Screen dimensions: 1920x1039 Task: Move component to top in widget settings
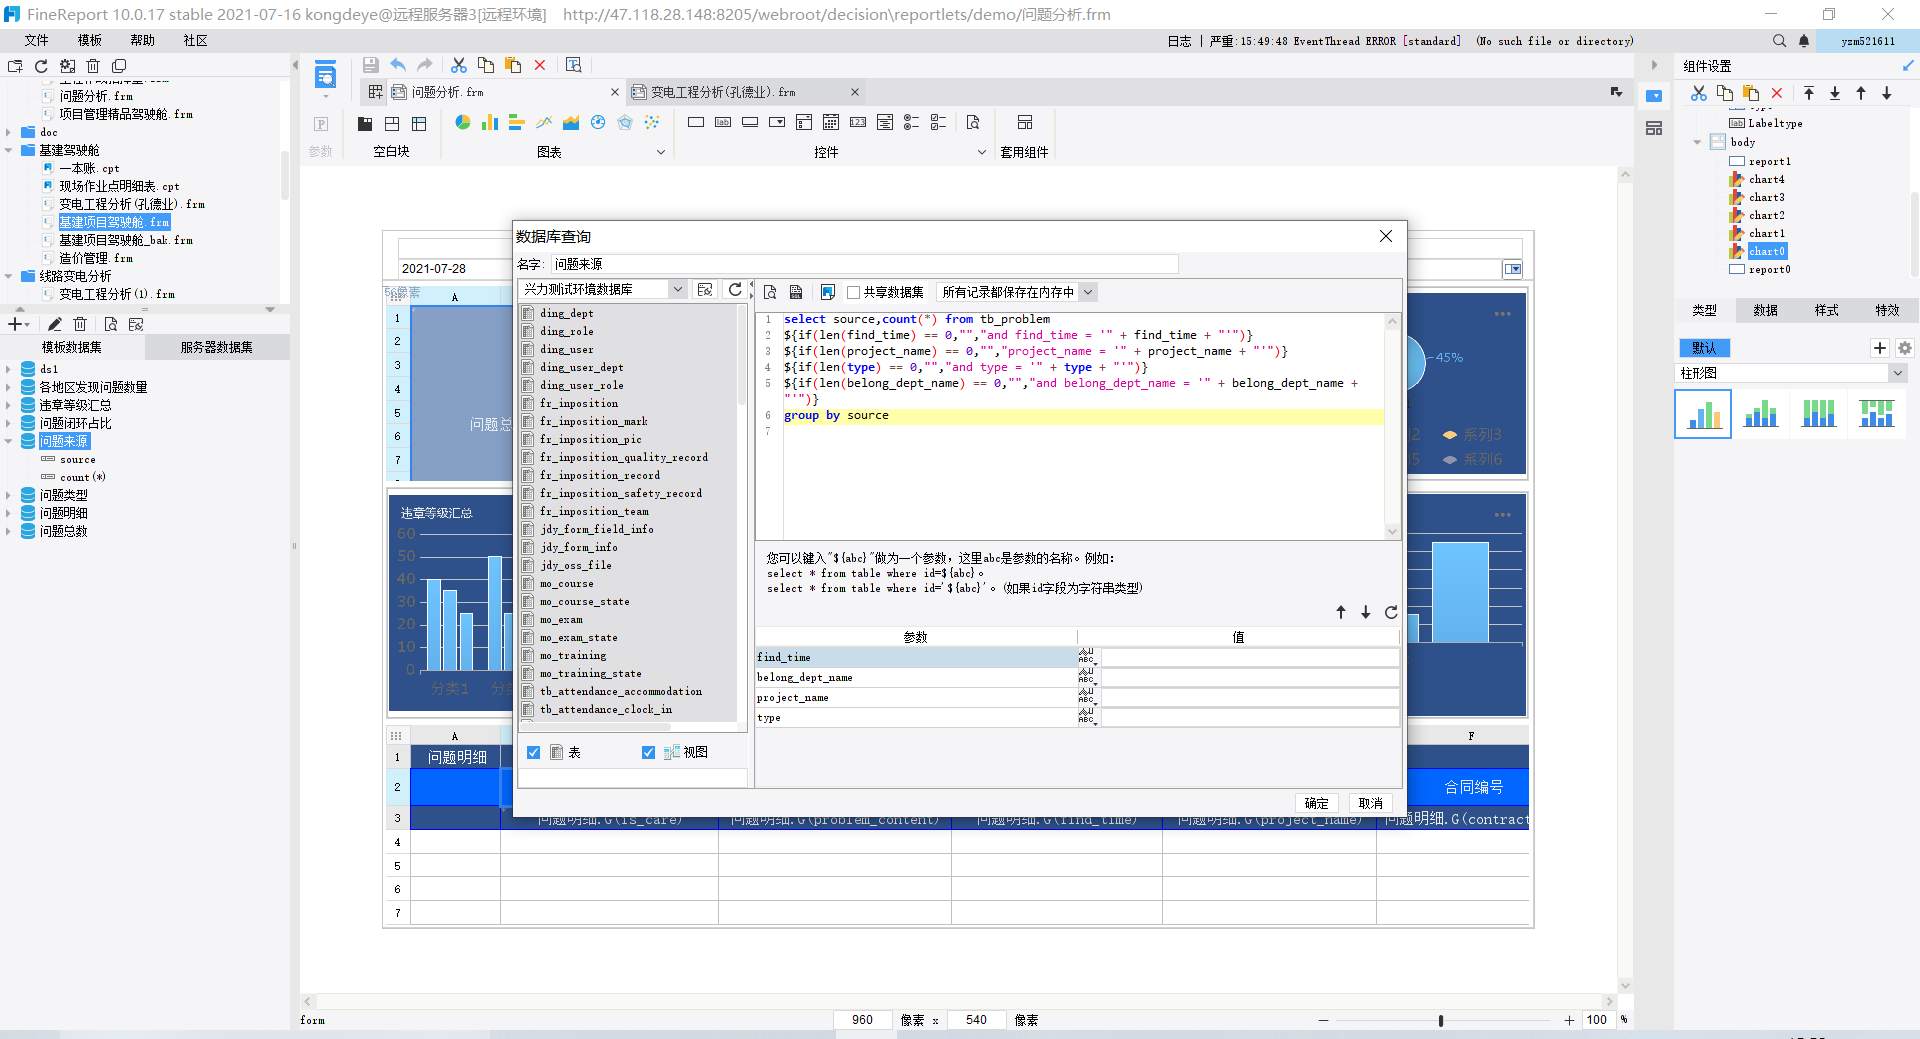click(x=1809, y=93)
